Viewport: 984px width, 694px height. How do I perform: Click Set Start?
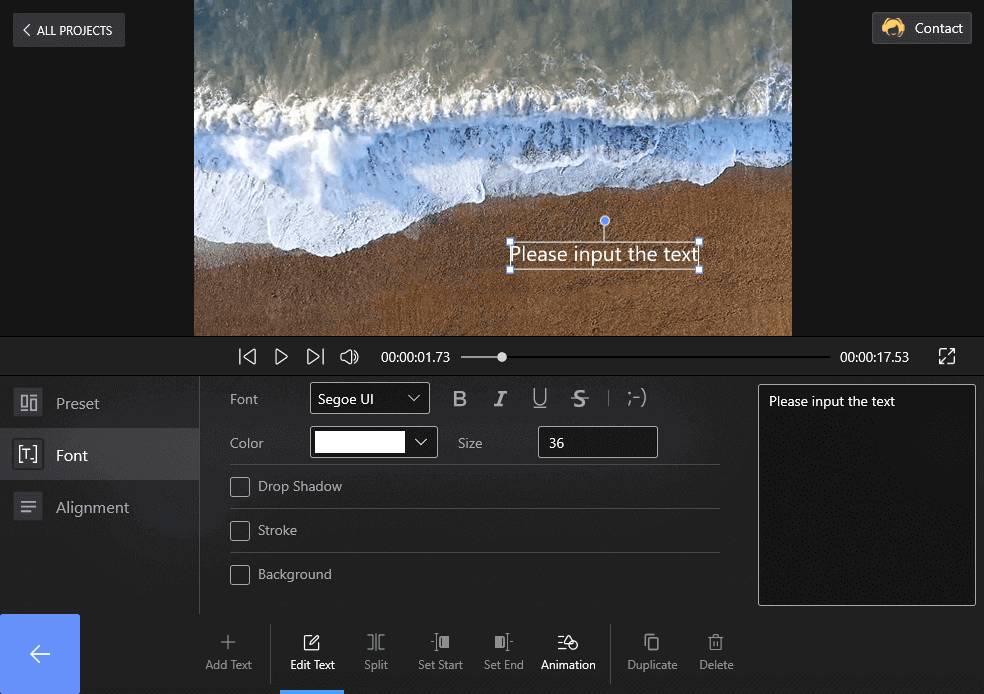tap(440, 653)
